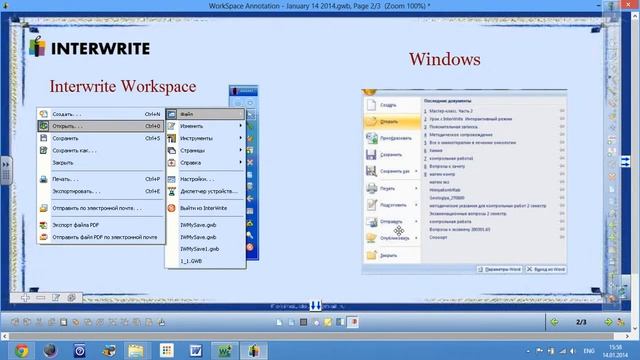Screen dimensions: 640x360
Task: Open the green W+ app on the taskbar
Action: click(224, 351)
